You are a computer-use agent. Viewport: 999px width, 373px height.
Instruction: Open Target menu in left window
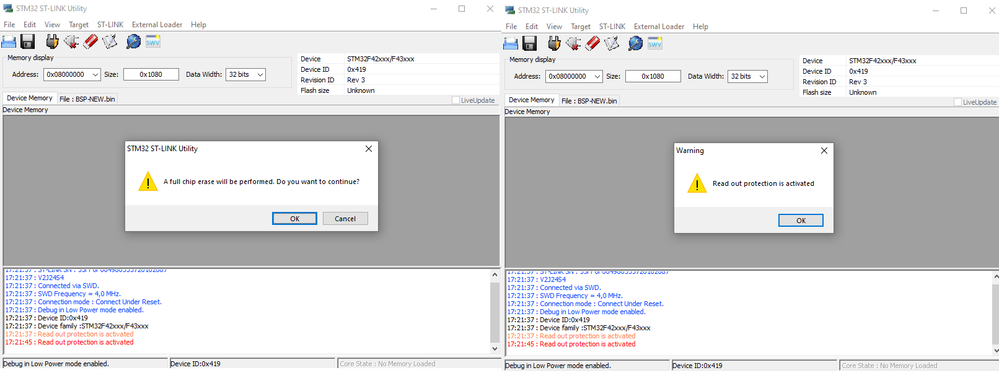tap(79, 25)
